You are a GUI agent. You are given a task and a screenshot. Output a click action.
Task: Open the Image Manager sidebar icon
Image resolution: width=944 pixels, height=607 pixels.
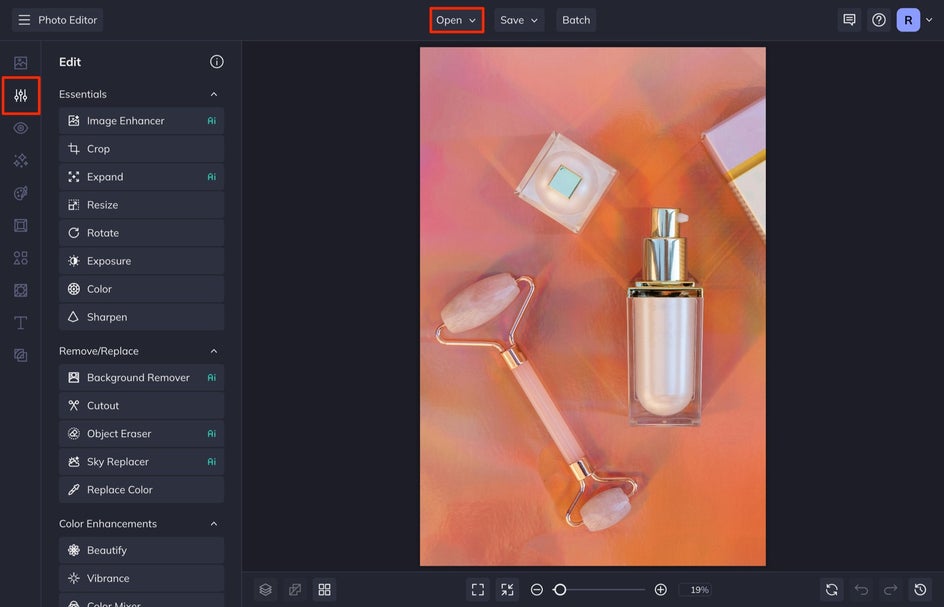coord(20,63)
